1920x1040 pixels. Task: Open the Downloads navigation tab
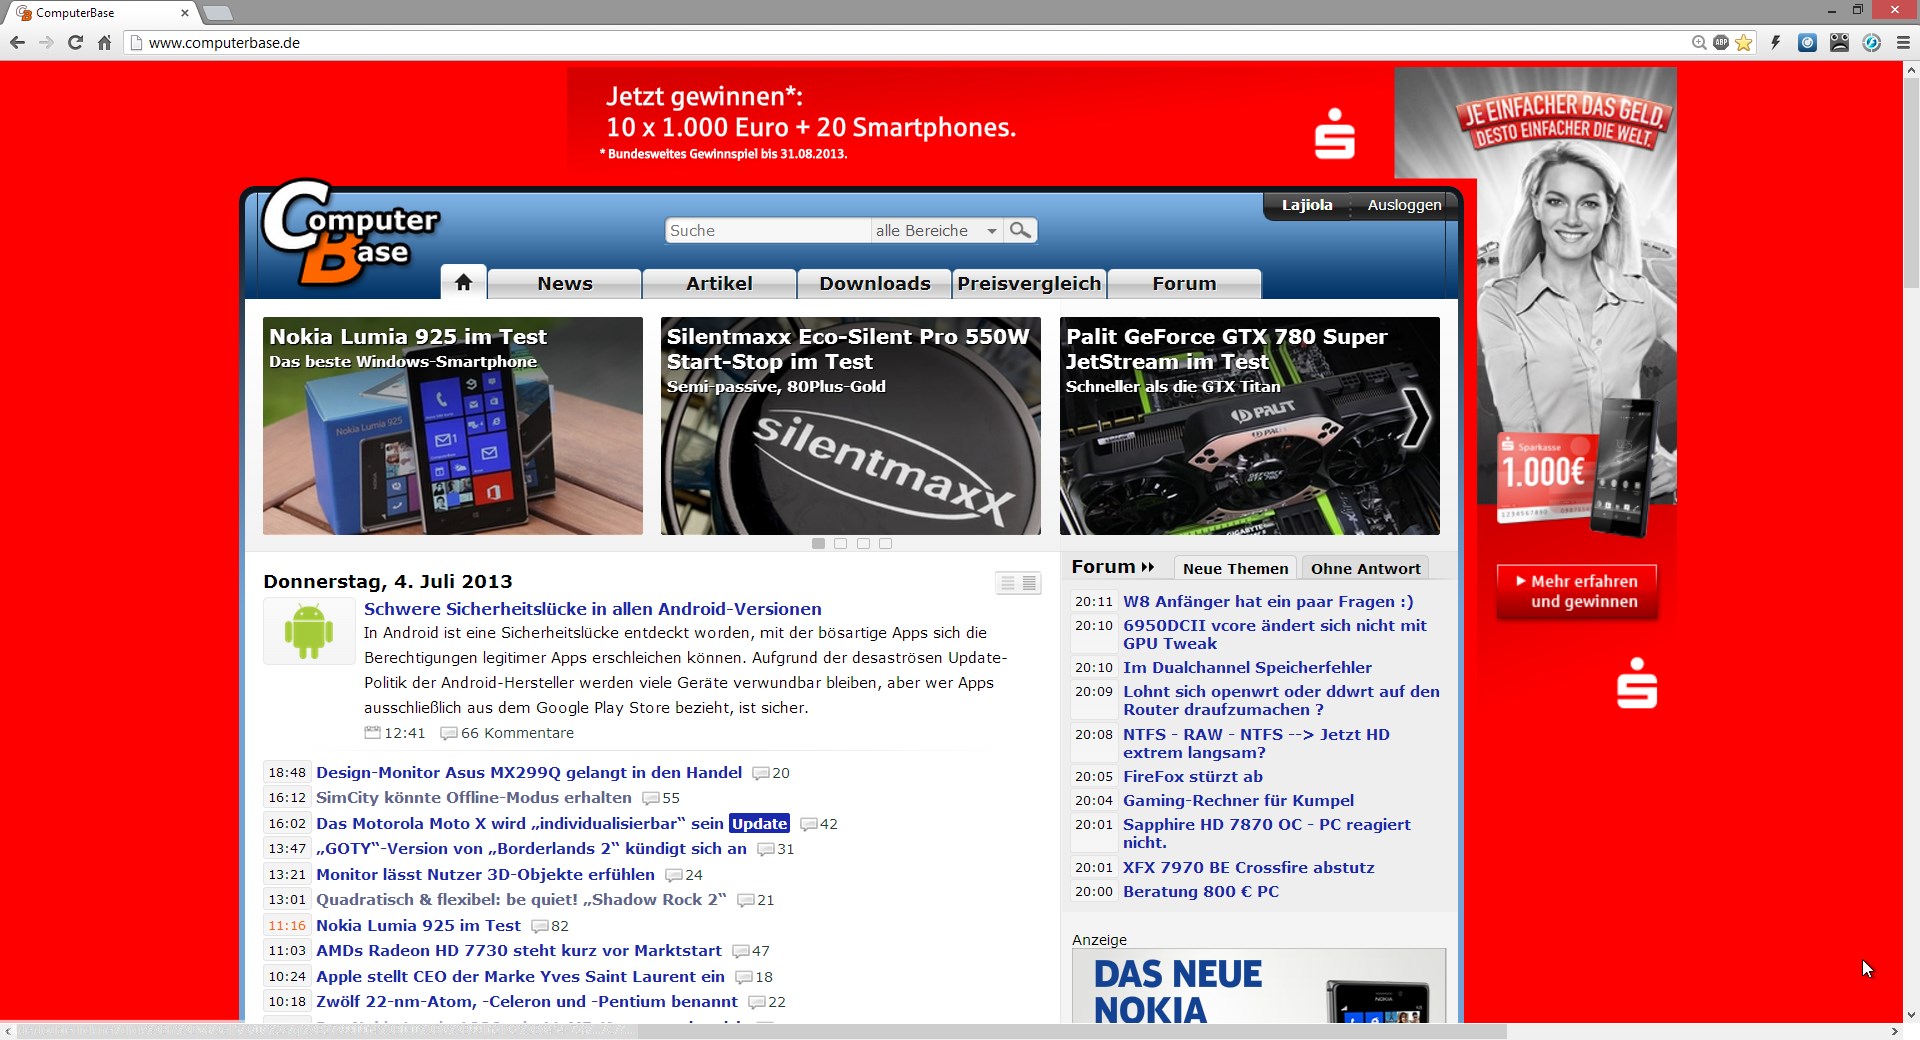point(875,284)
